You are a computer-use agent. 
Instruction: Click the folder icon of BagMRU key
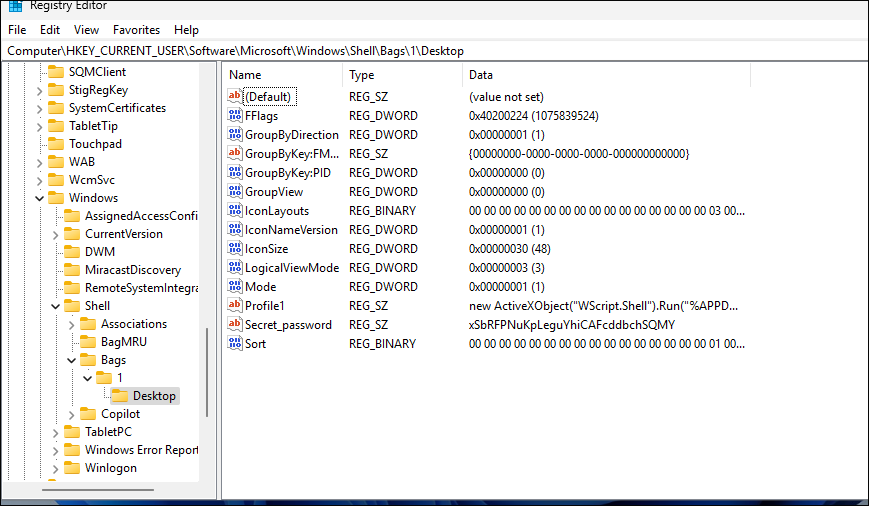coord(88,341)
